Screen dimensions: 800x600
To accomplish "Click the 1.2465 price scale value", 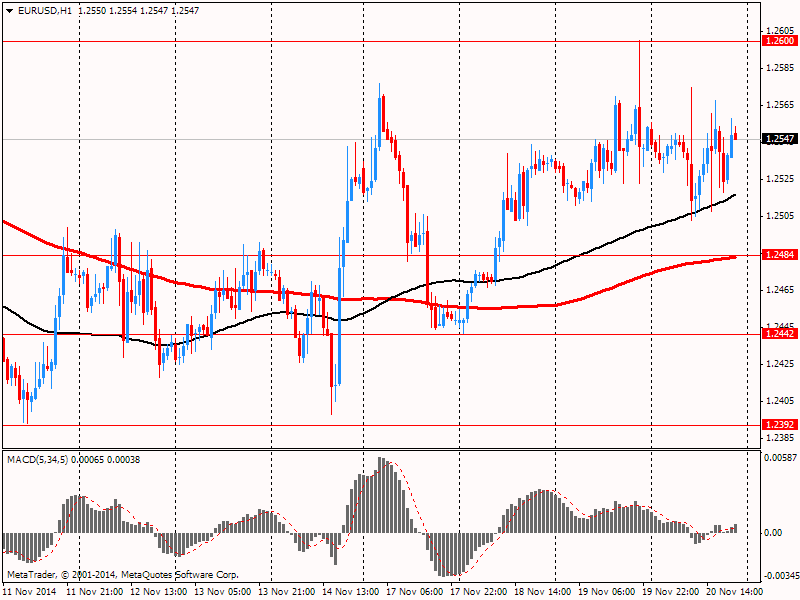I will (781, 290).
